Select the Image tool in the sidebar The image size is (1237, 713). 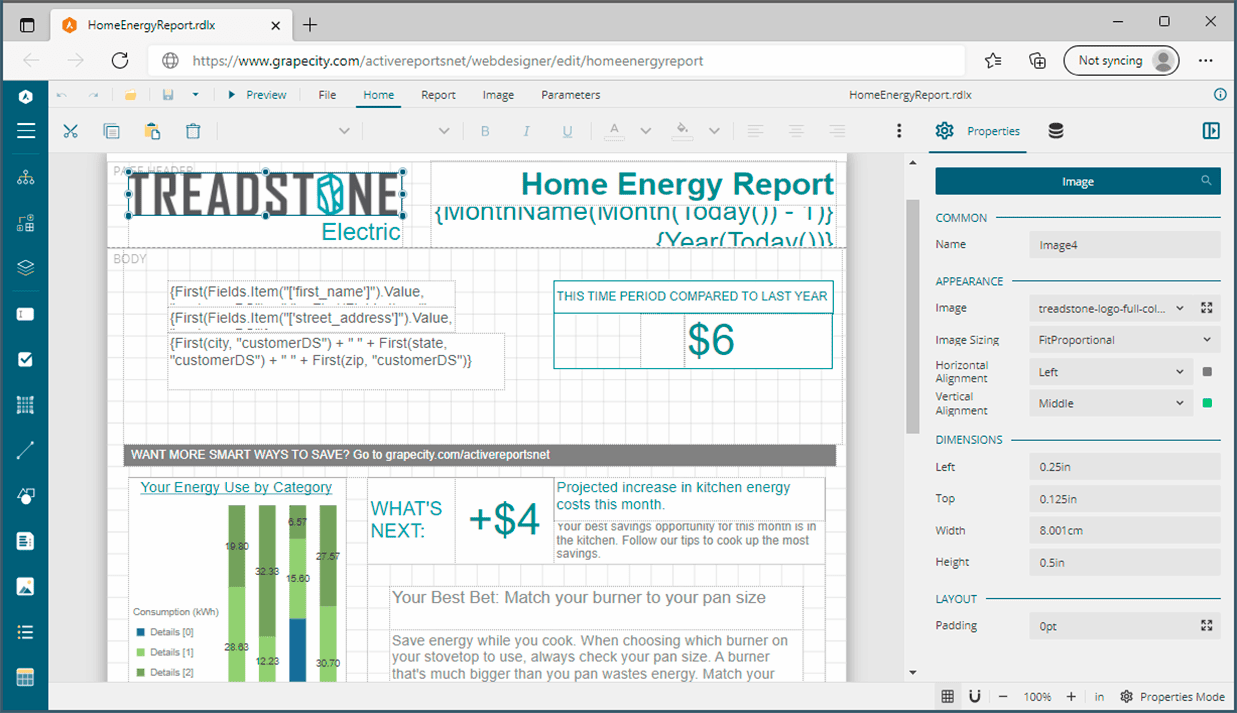26,586
